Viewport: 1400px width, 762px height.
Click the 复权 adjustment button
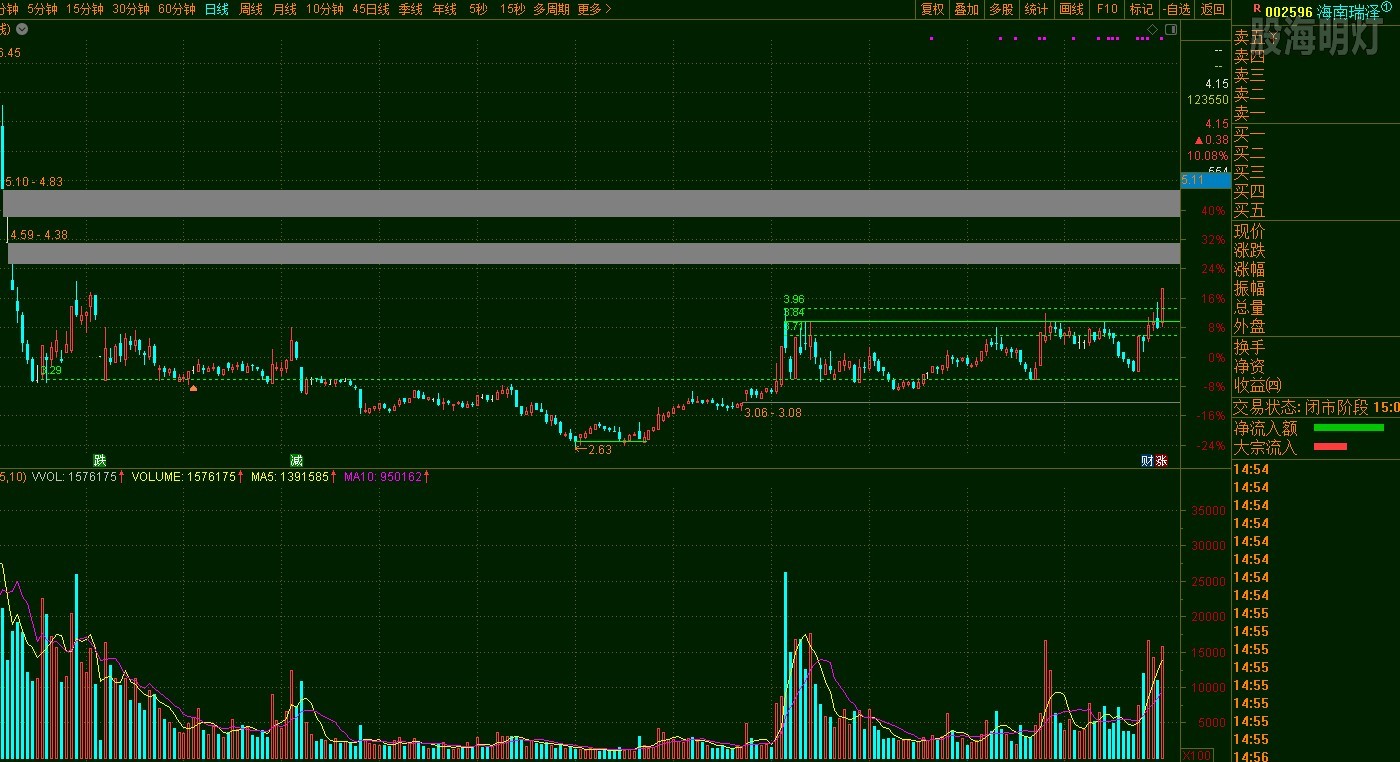coord(932,9)
